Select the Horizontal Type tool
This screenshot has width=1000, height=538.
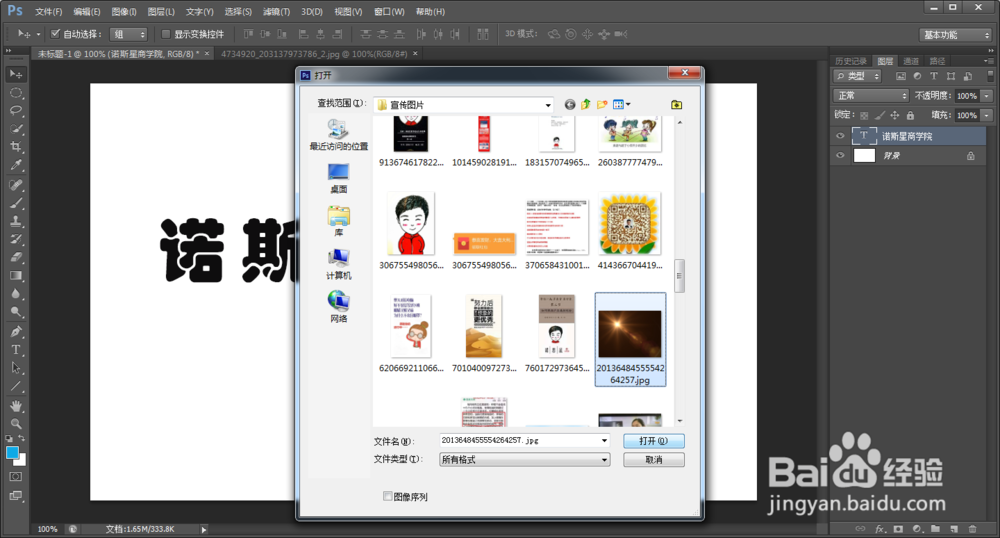click(16, 349)
